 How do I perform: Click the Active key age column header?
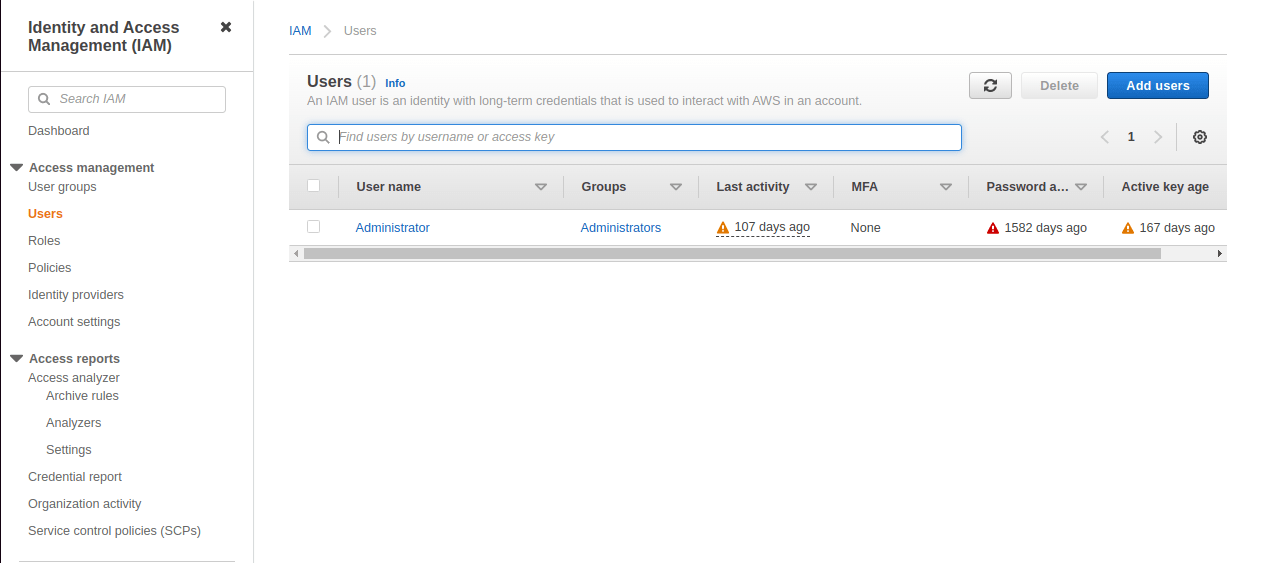[1166, 187]
